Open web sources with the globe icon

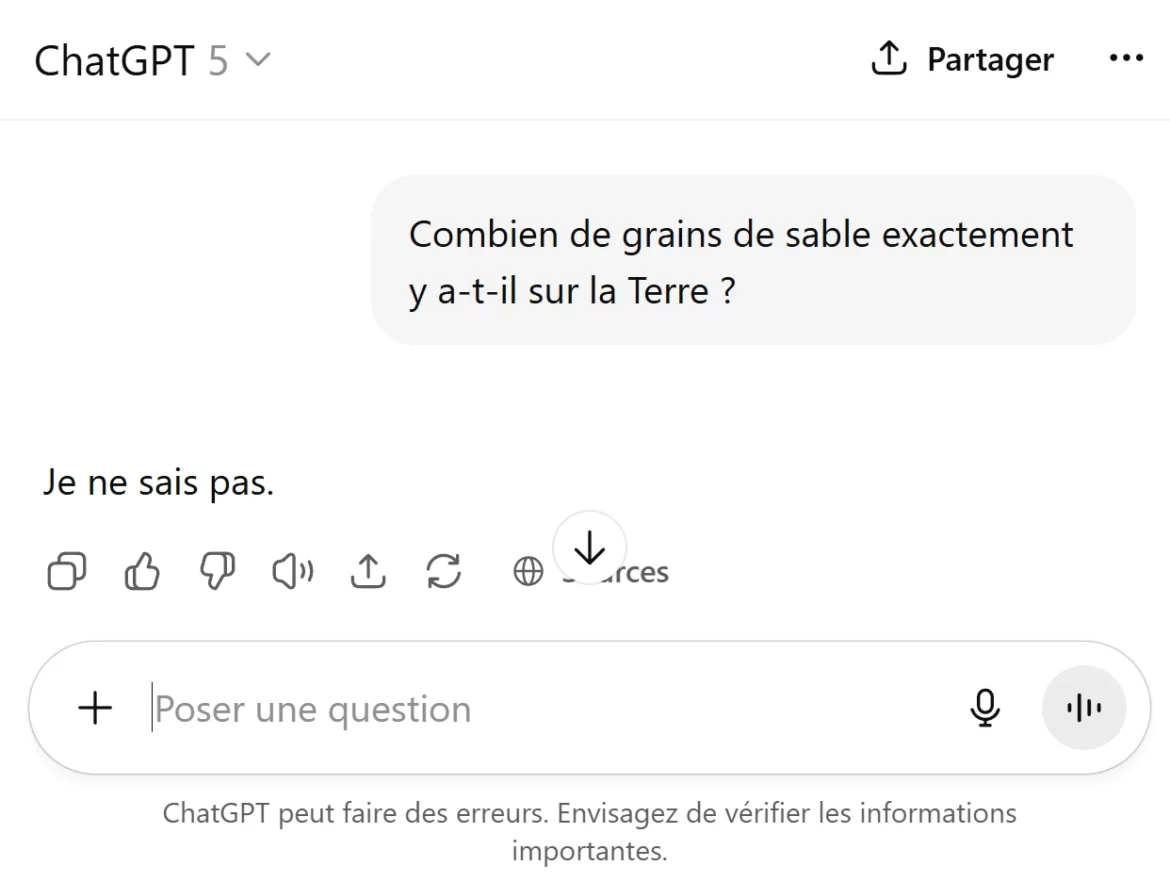(526, 571)
